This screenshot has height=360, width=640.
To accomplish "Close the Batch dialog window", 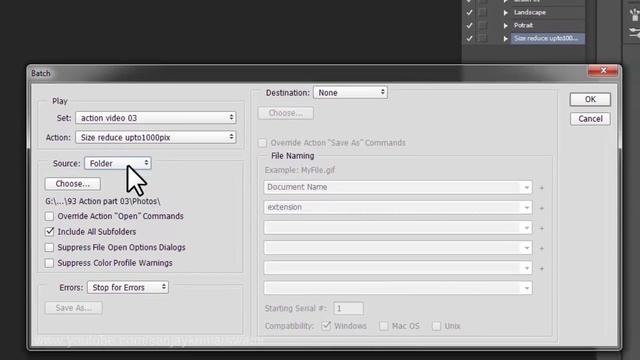I will pos(603,71).
